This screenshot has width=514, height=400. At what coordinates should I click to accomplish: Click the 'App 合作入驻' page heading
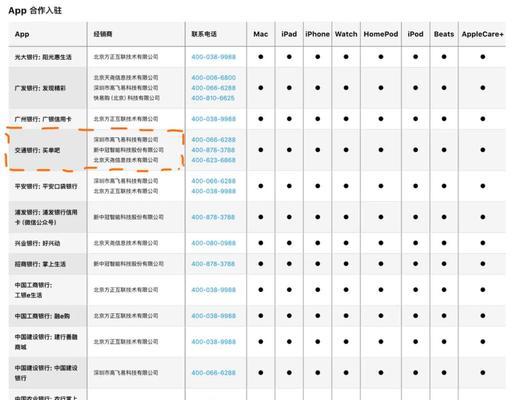click(35, 11)
